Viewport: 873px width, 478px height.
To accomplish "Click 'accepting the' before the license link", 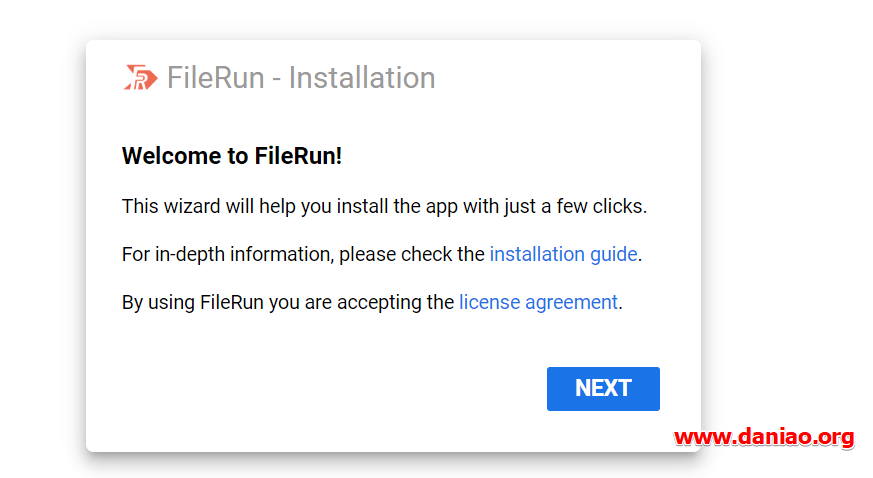I will [x=395, y=302].
